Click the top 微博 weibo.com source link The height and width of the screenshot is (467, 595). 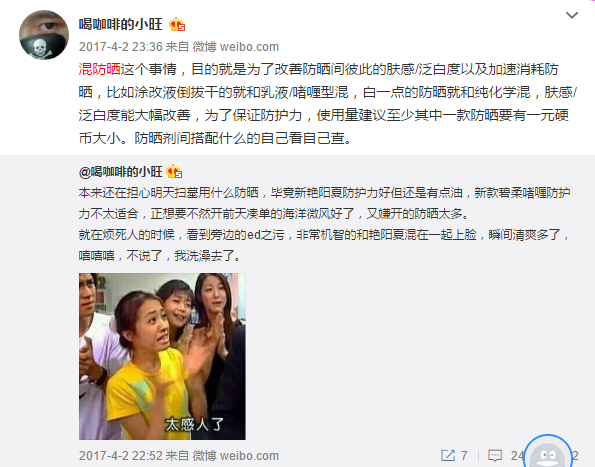pos(236,47)
